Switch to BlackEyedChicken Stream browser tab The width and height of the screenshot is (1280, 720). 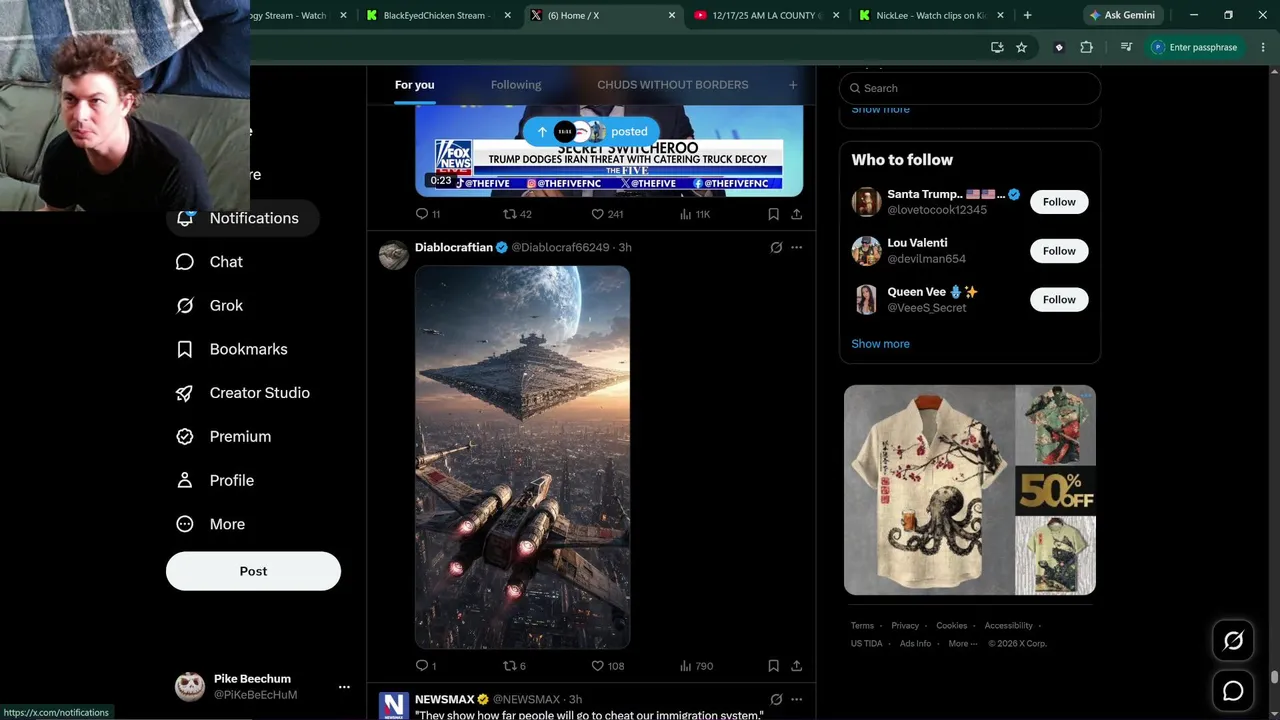coord(439,16)
